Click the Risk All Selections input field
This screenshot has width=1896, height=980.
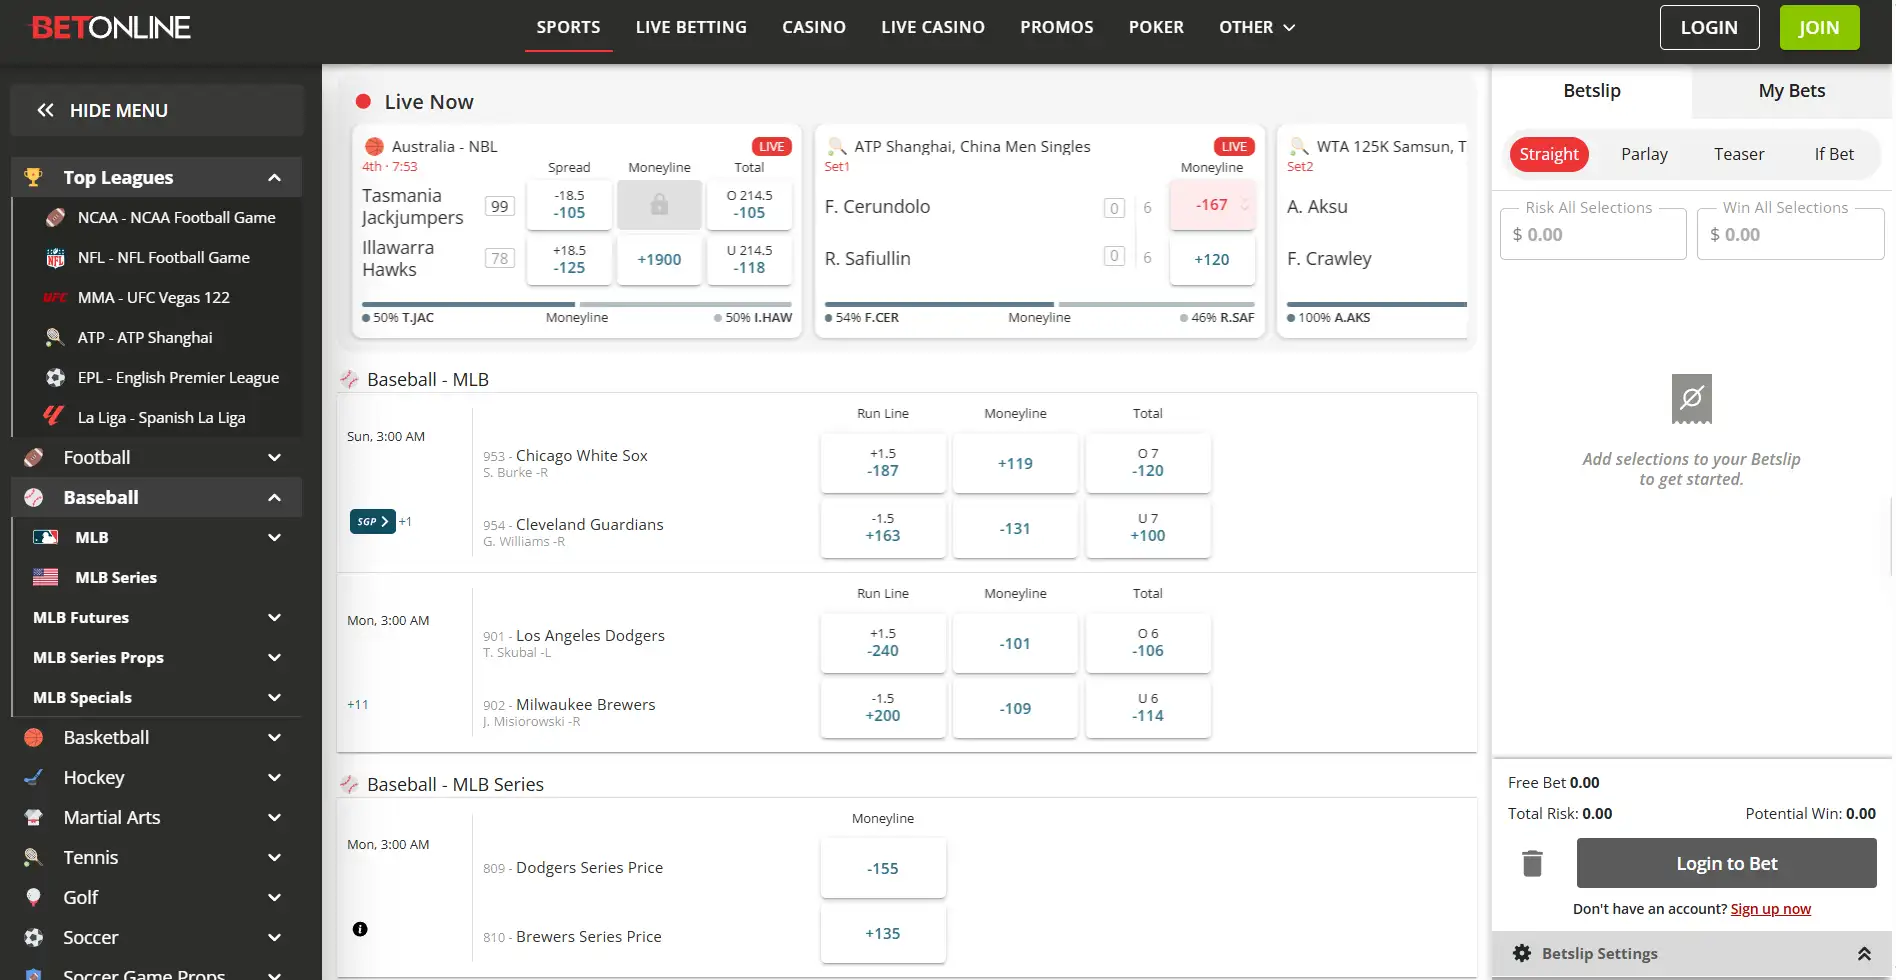pyautogui.click(x=1593, y=235)
